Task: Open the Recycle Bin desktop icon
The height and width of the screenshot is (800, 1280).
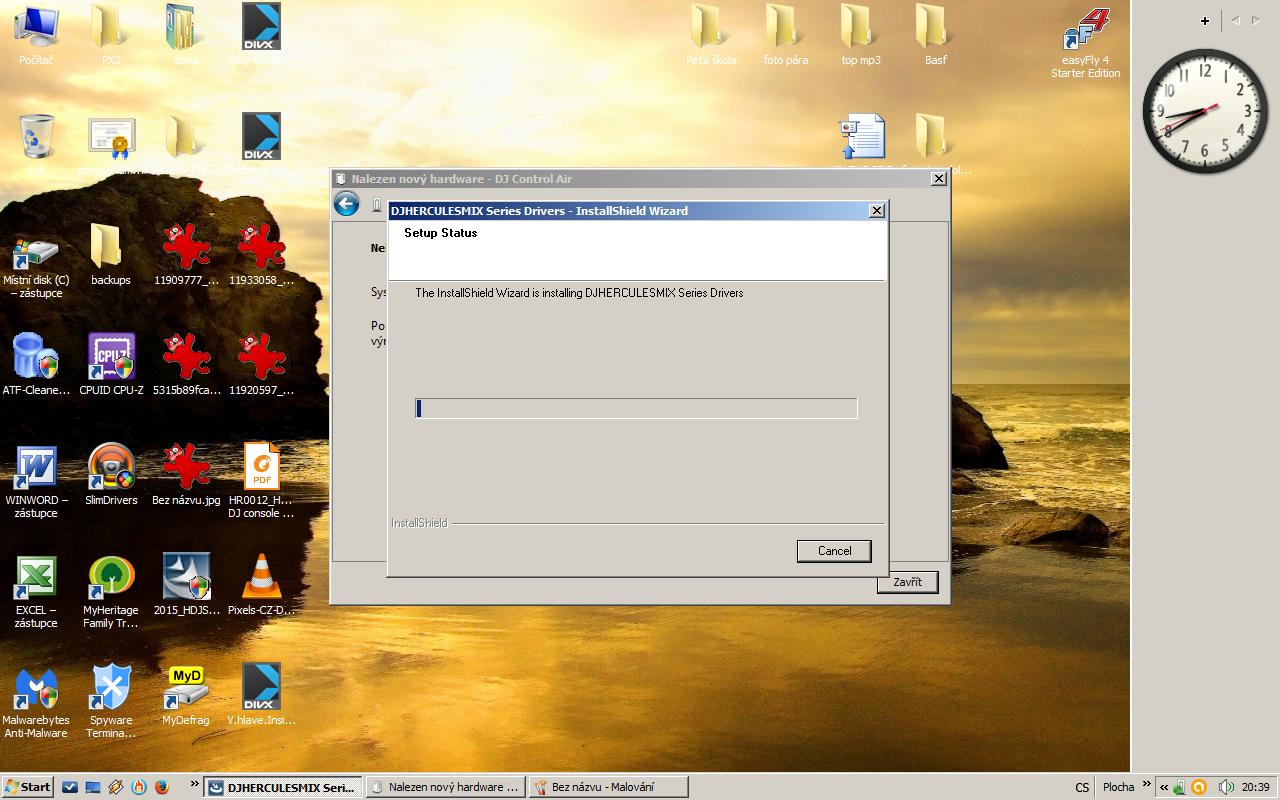Action: coord(36,145)
